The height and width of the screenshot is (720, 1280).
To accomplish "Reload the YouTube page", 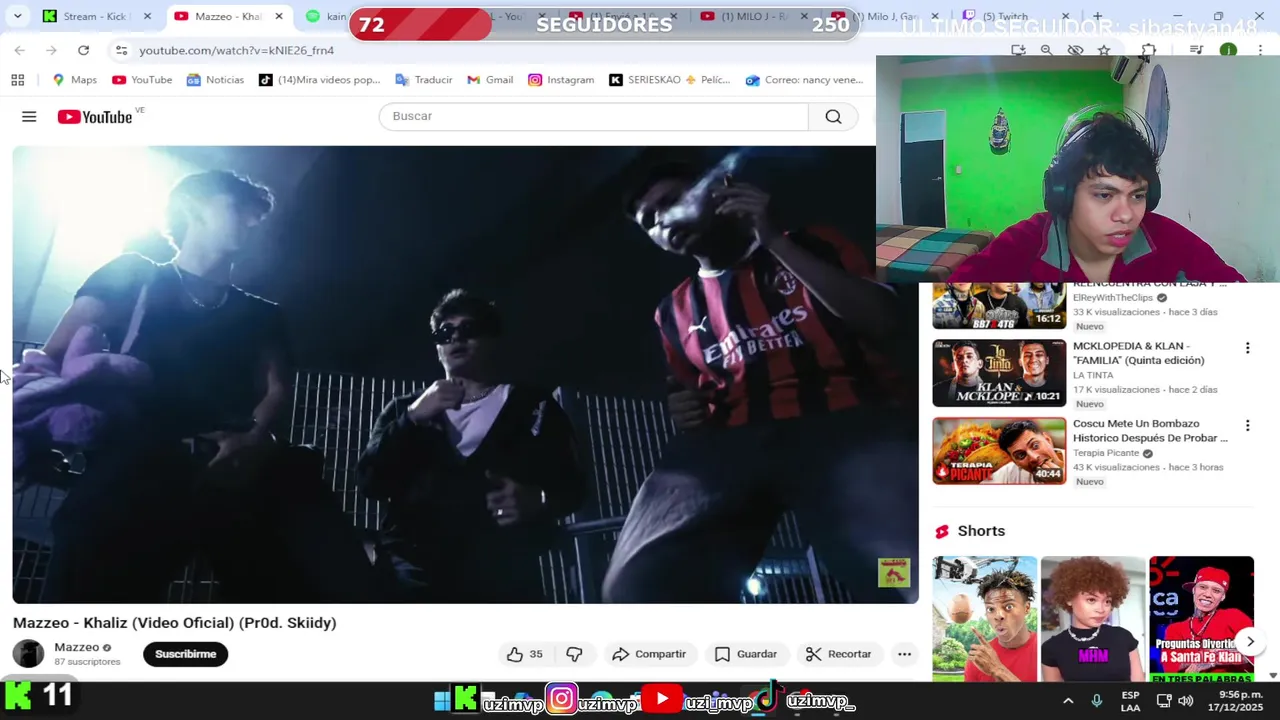I will (84, 50).
